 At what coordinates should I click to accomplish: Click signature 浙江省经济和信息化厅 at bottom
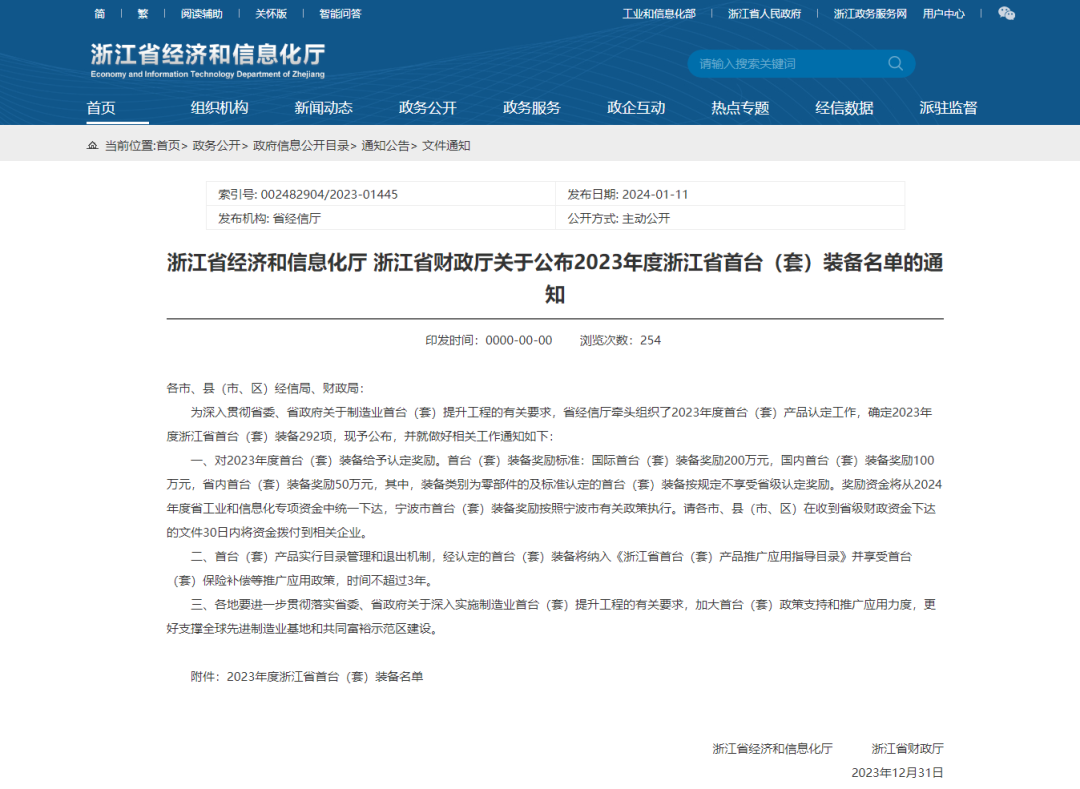pyautogui.click(x=772, y=748)
